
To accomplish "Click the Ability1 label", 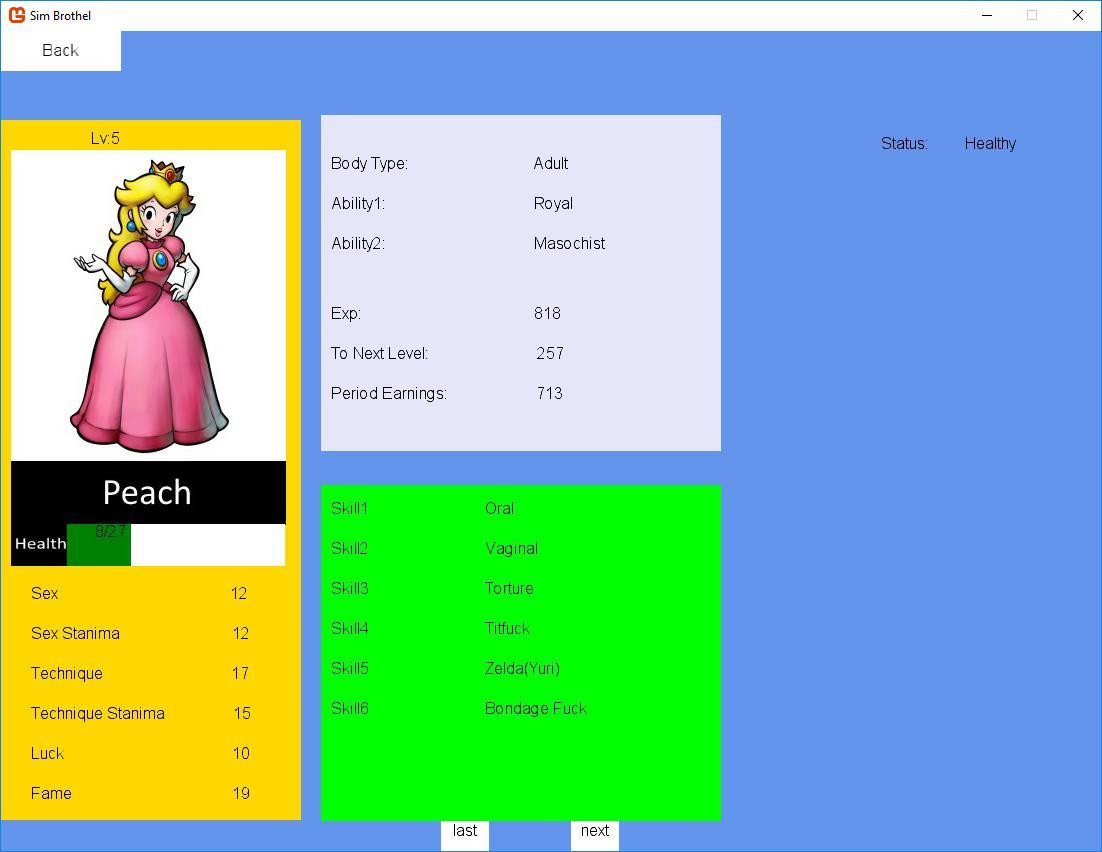I will [x=358, y=204].
